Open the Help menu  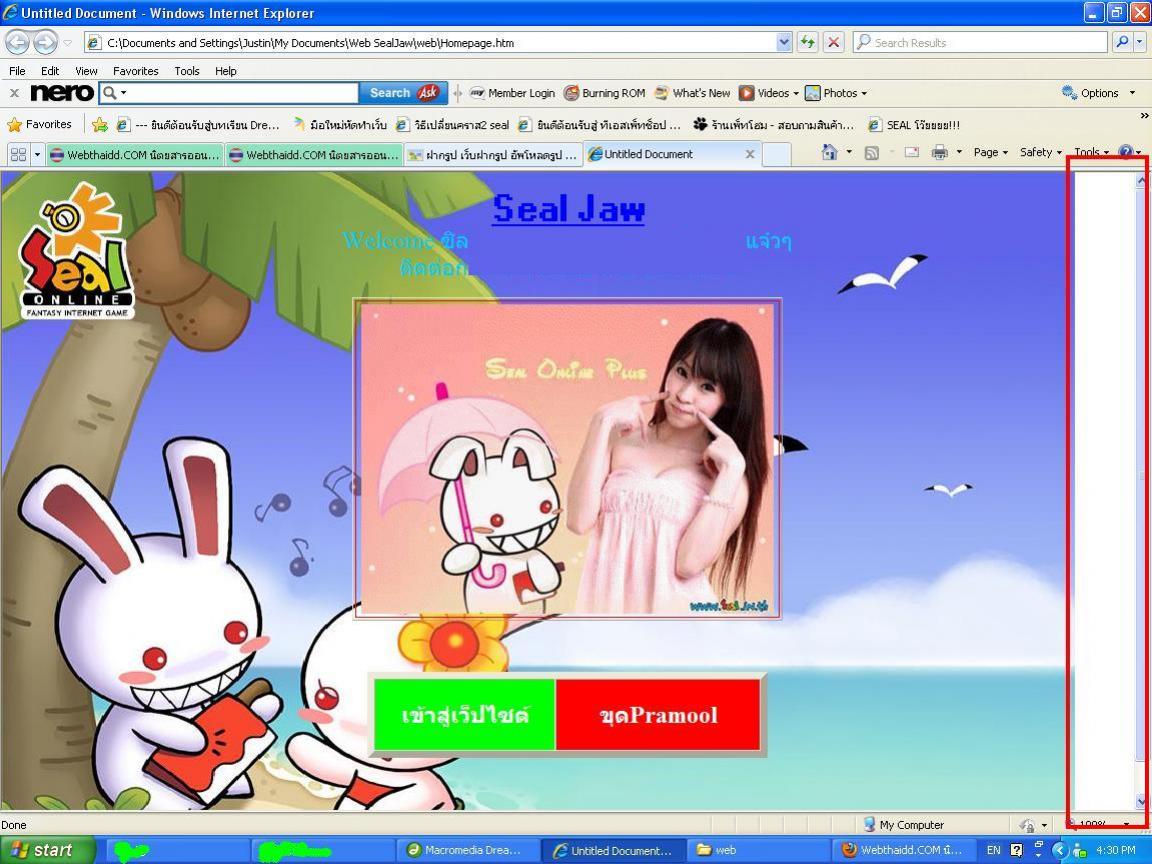click(x=226, y=71)
